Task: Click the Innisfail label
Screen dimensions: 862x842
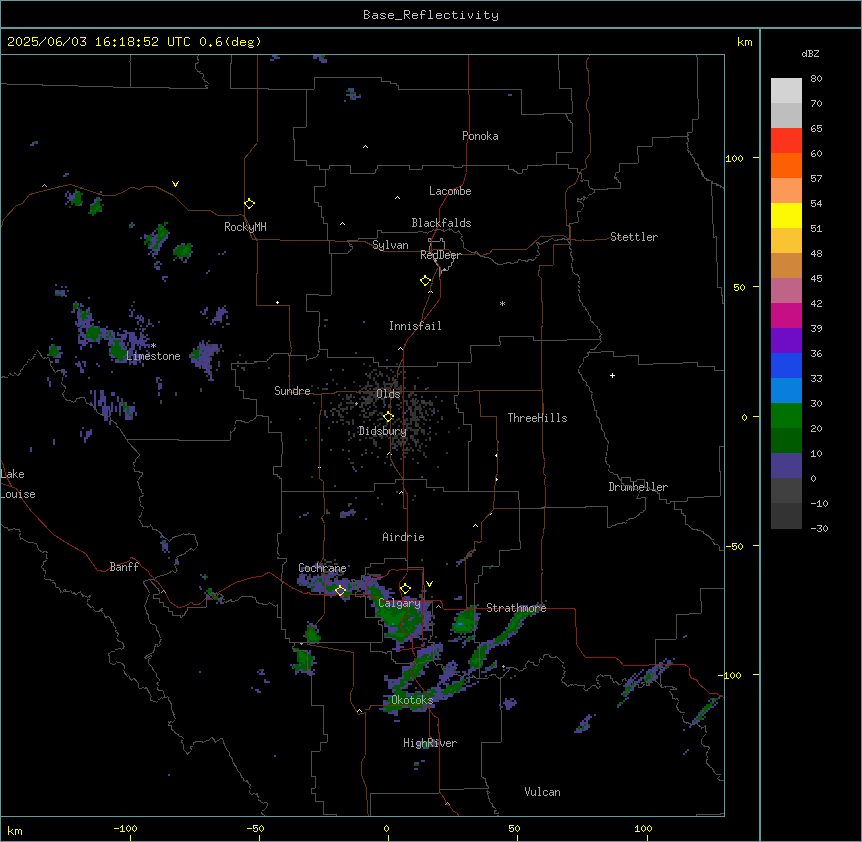Action: (x=415, y=326)
